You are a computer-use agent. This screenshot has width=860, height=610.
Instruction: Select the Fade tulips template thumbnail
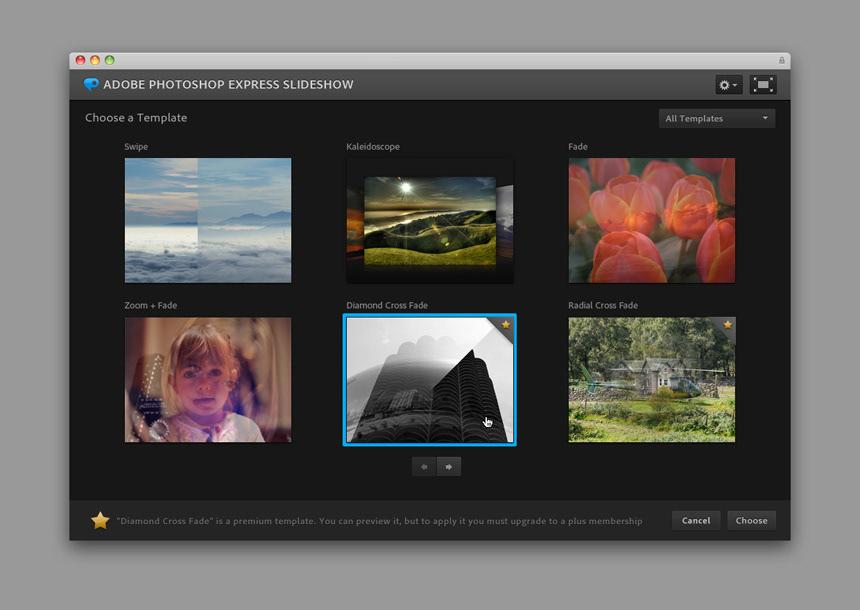652,221
